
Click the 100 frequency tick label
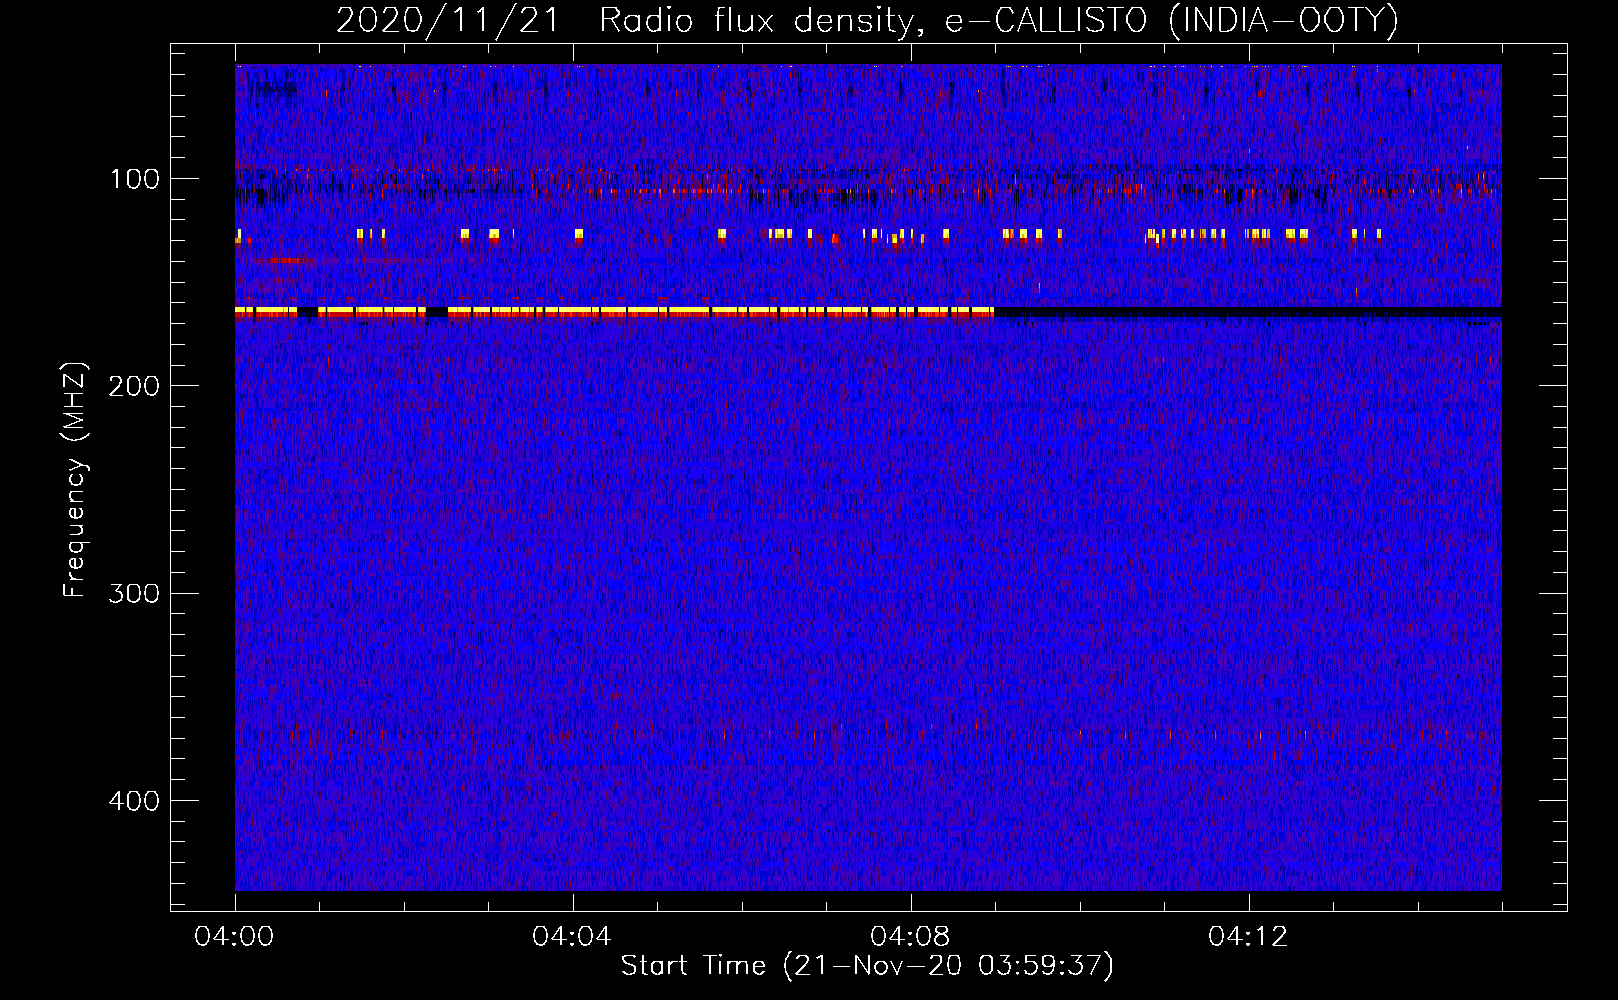coord(135,179)
